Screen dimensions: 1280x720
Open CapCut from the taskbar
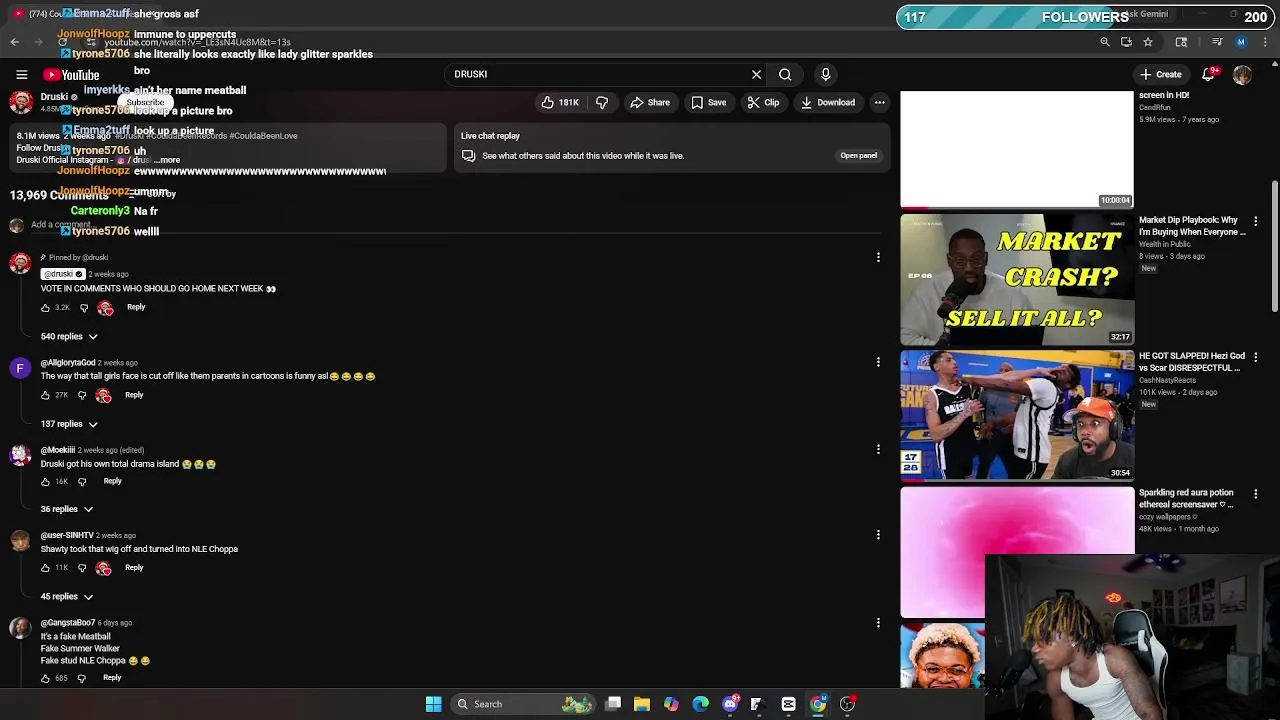[788, 704]
